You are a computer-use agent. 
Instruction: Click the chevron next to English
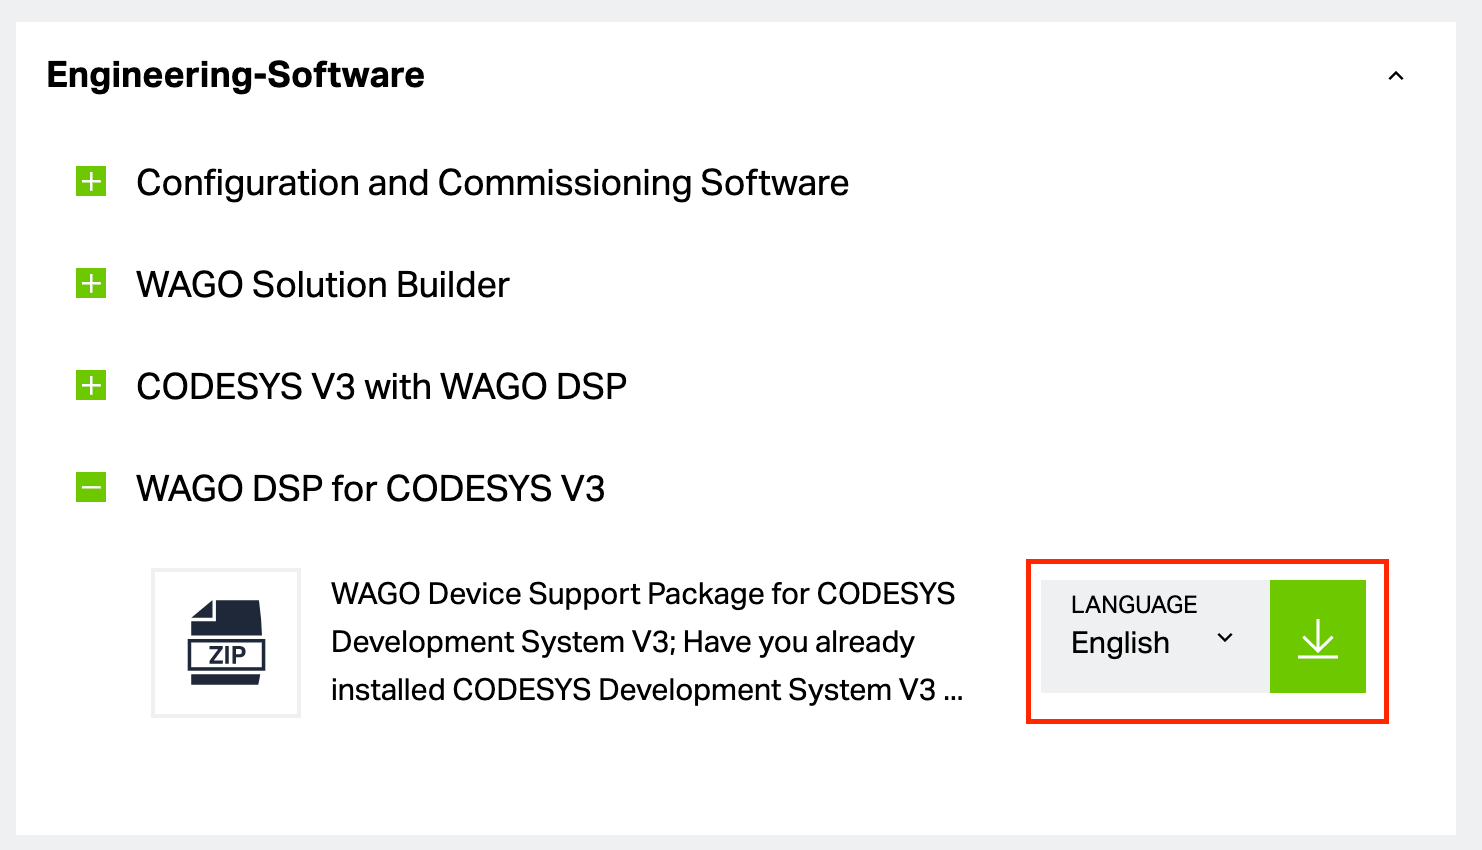click(x=1225, y=637)
